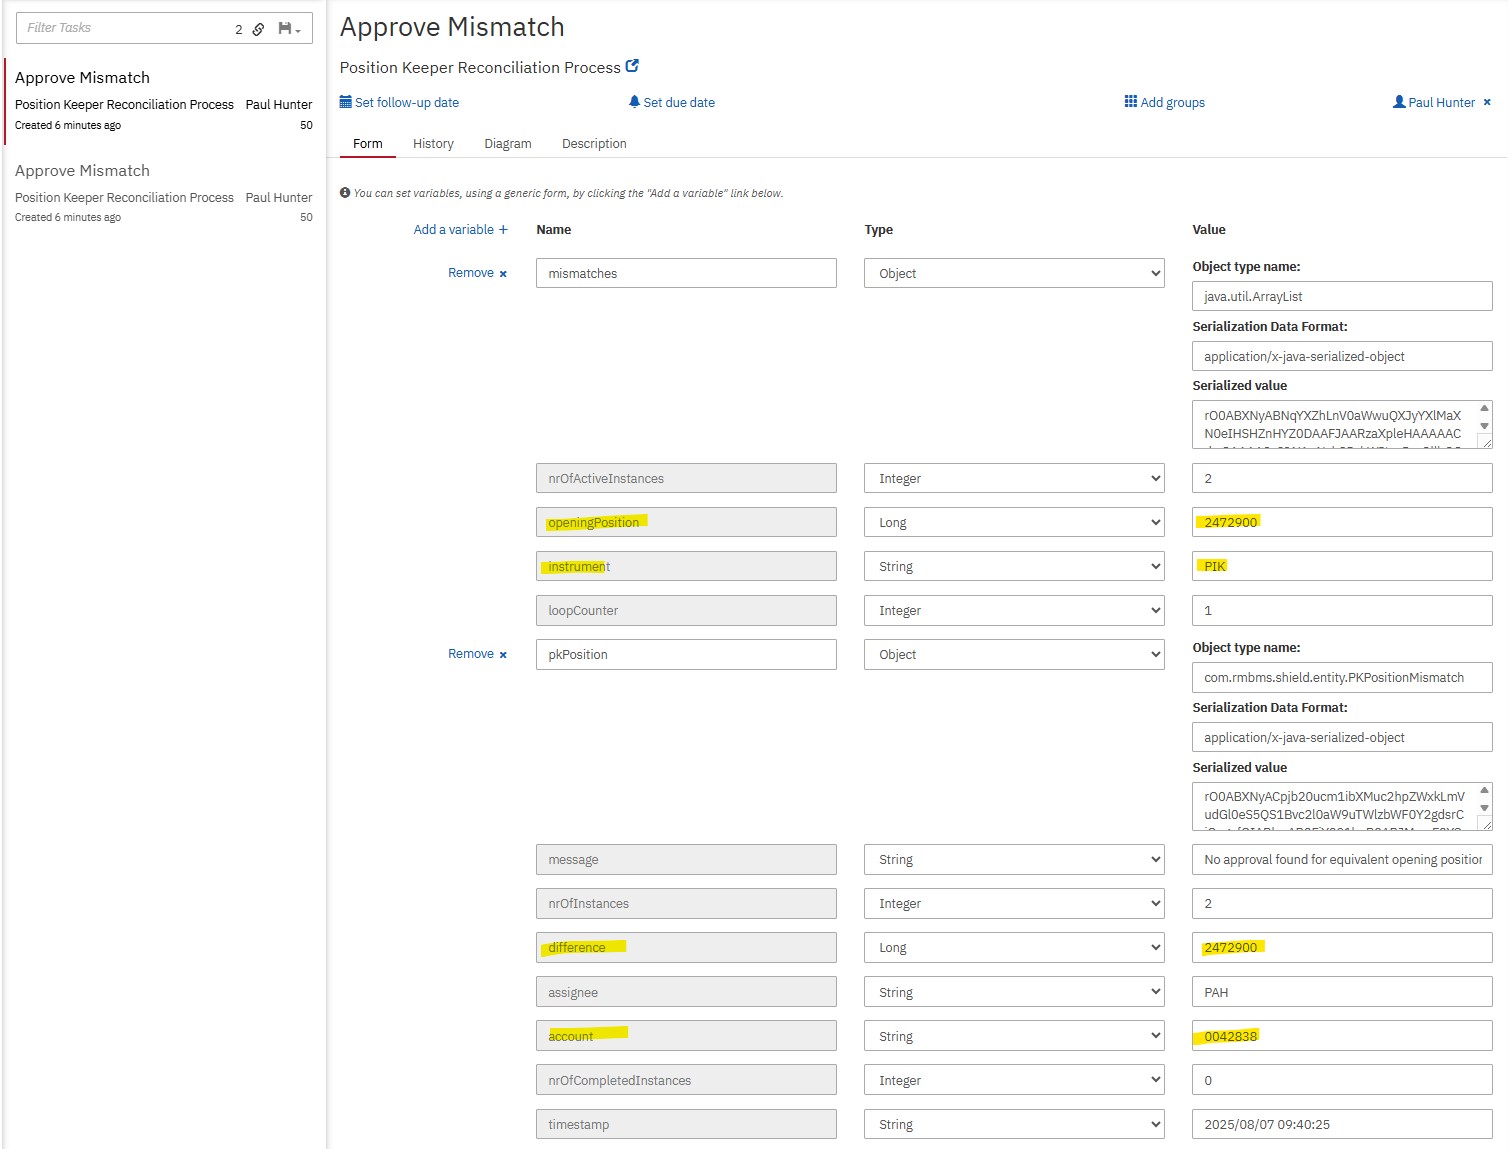Click the Add groups grid icon
The width and height of the screenshot is (1508, 1149).
click(1130, 102)
